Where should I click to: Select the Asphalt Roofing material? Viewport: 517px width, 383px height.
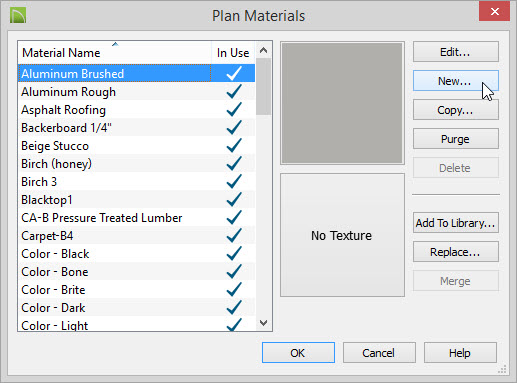(137, 110)
